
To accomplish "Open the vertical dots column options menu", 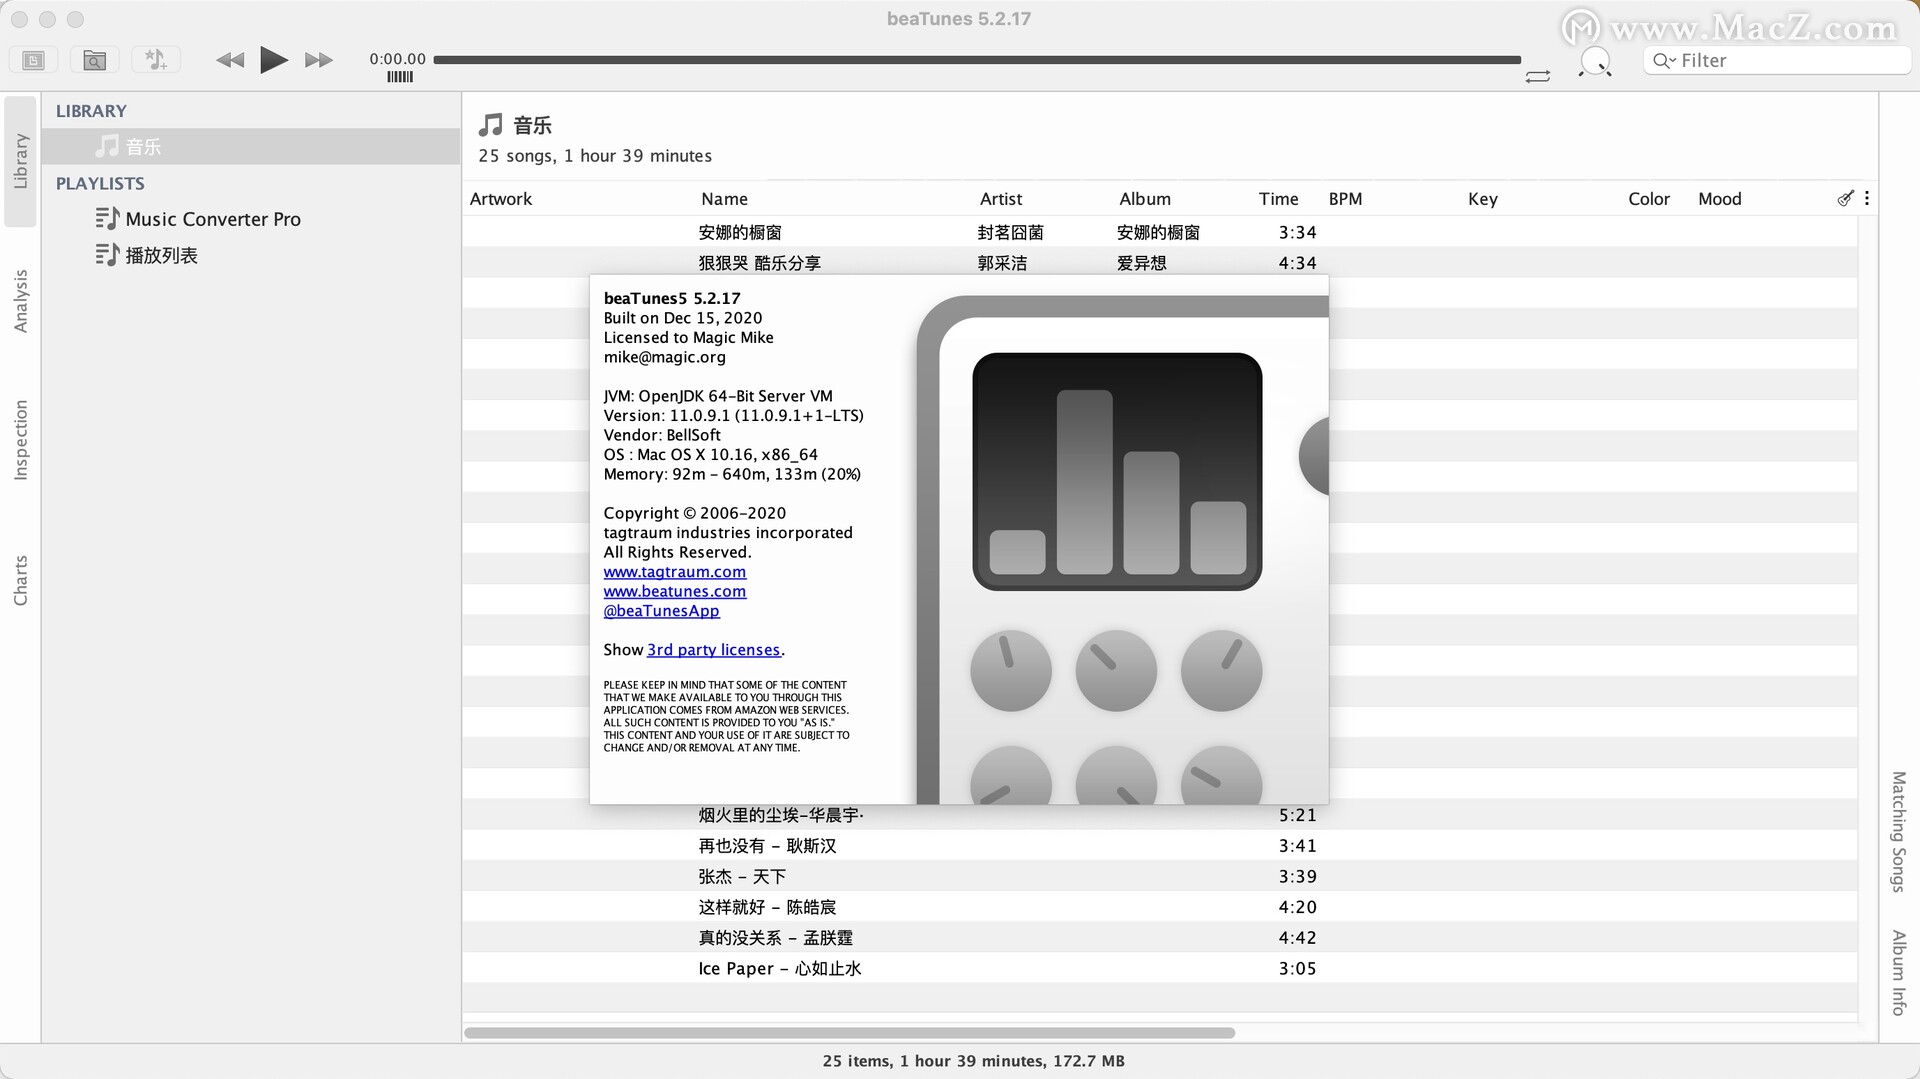I will 1868,198.
